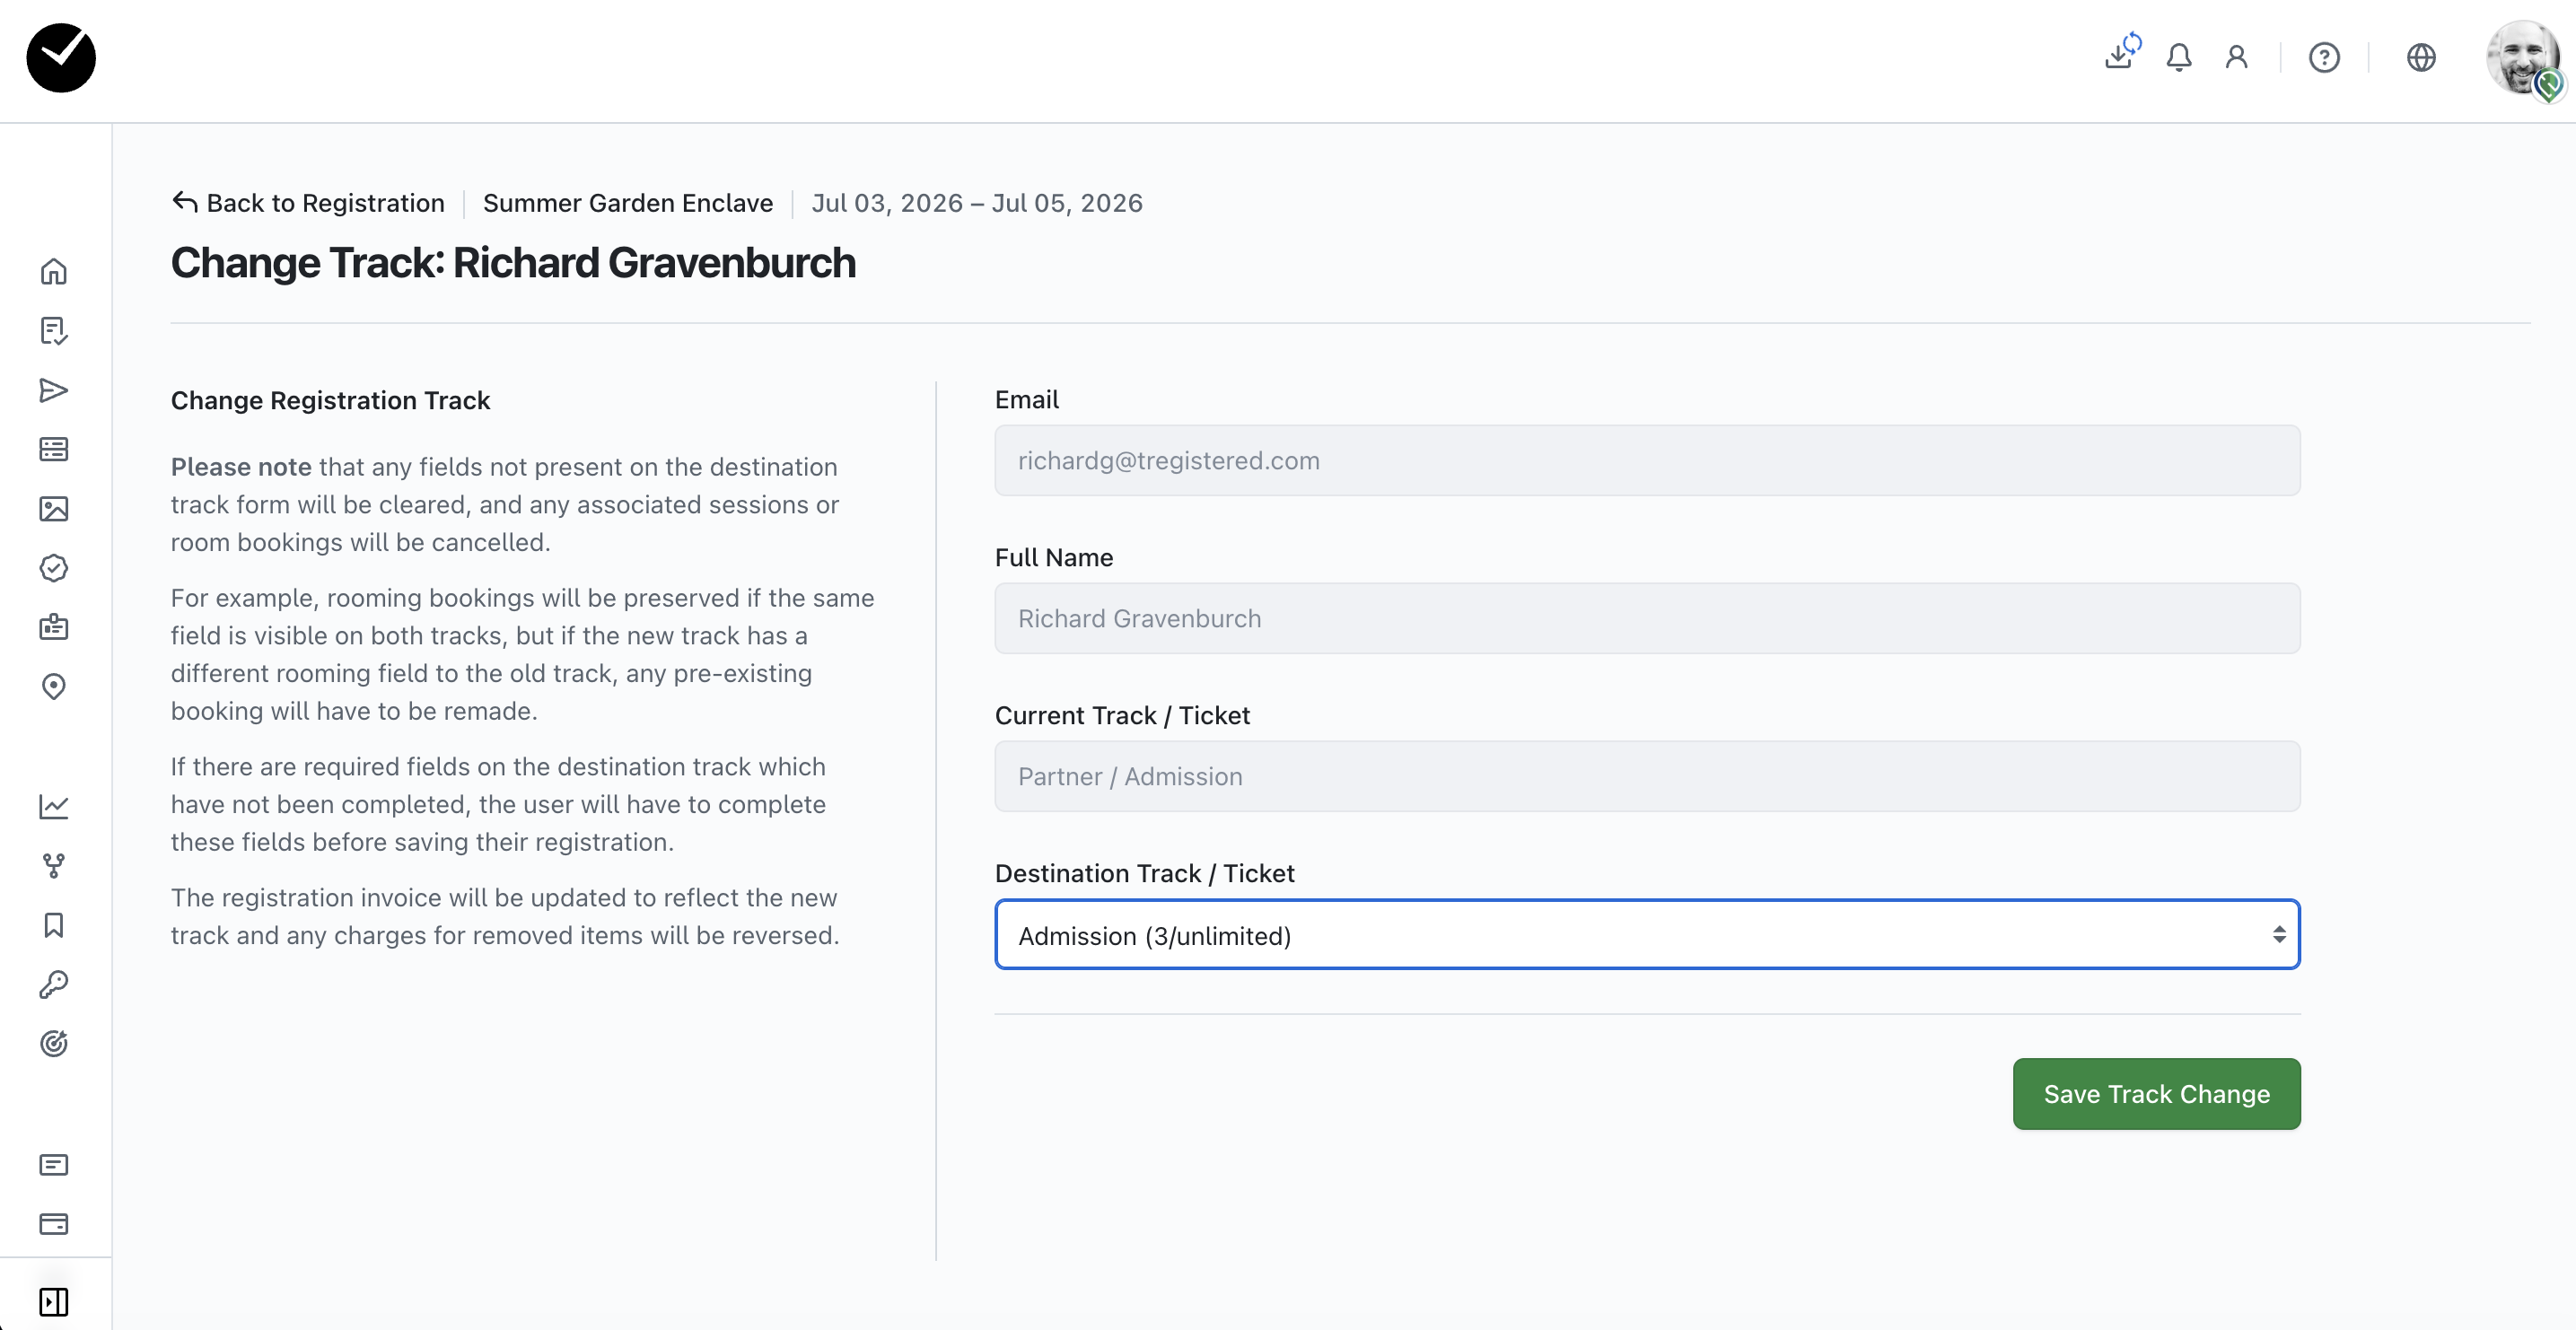The height and width of the screenshot is (1330, 2576).
Task: Click the location pin sidebar icon
Action: (x=54, y=686)
